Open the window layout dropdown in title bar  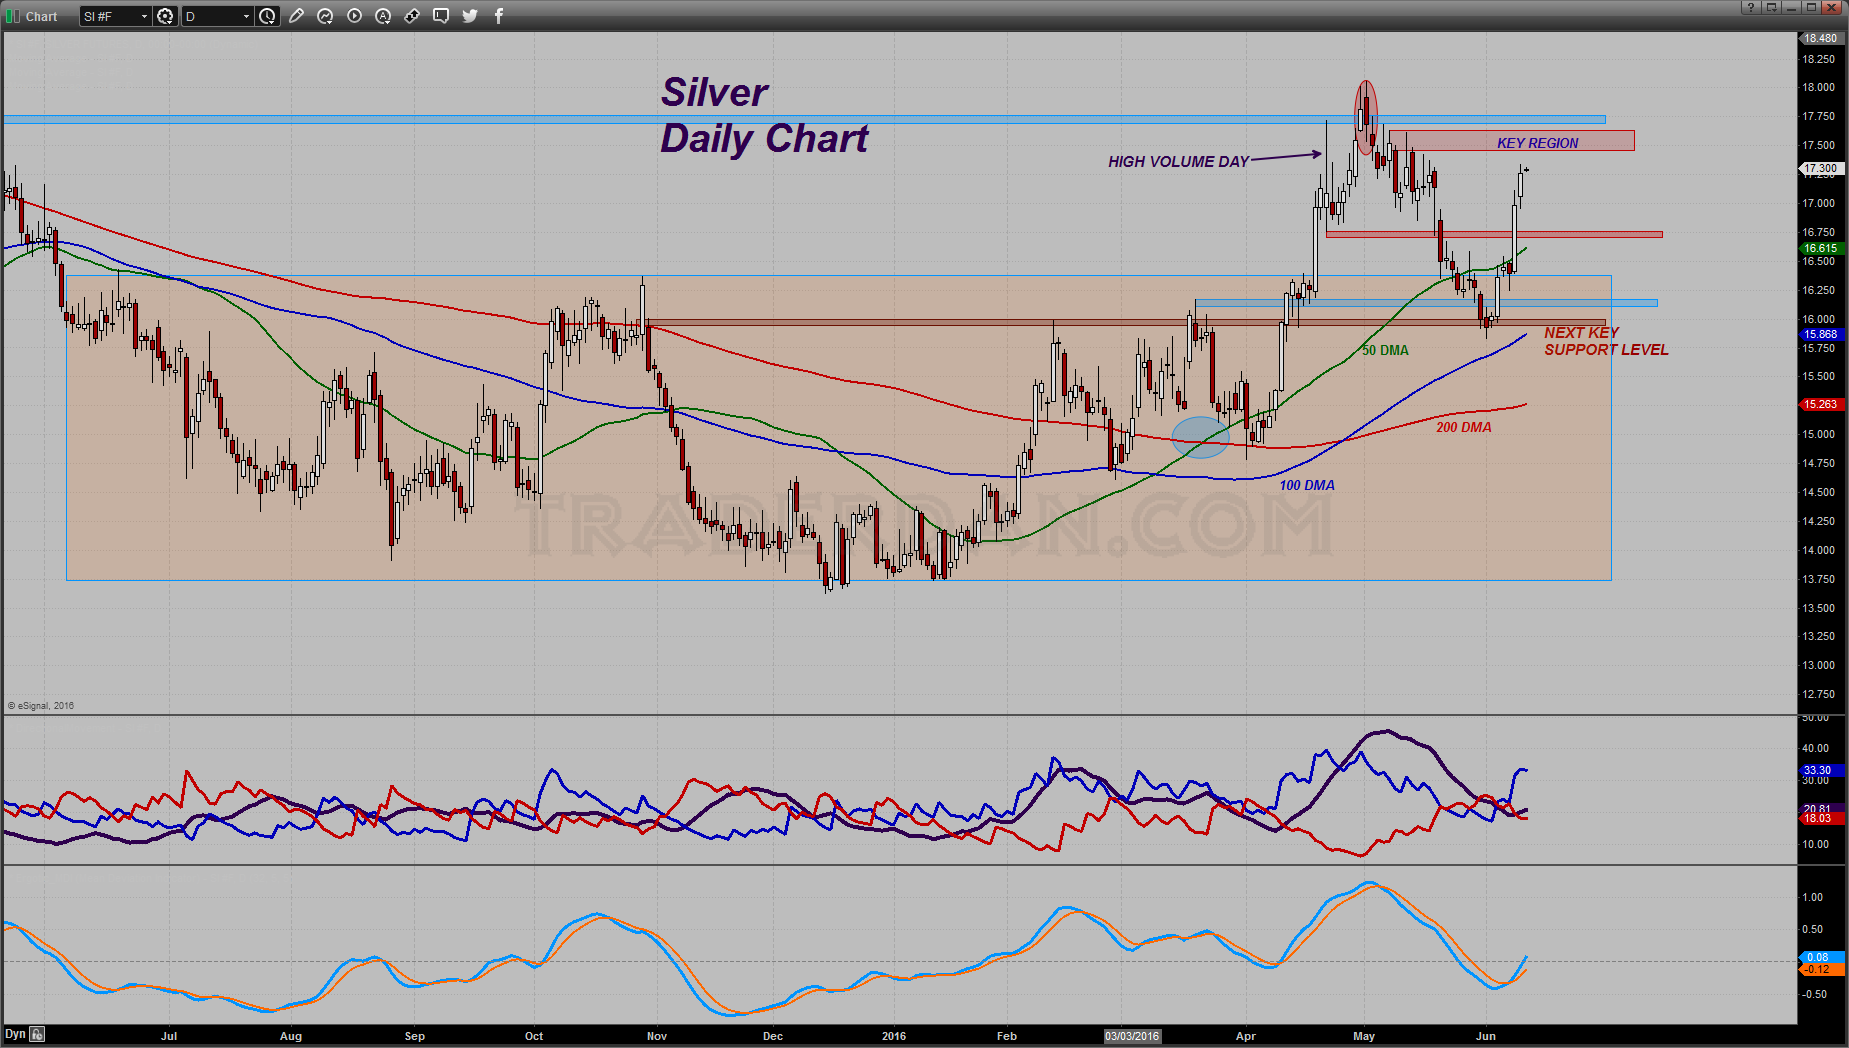pyautogui.click(x=1771, y=7)
